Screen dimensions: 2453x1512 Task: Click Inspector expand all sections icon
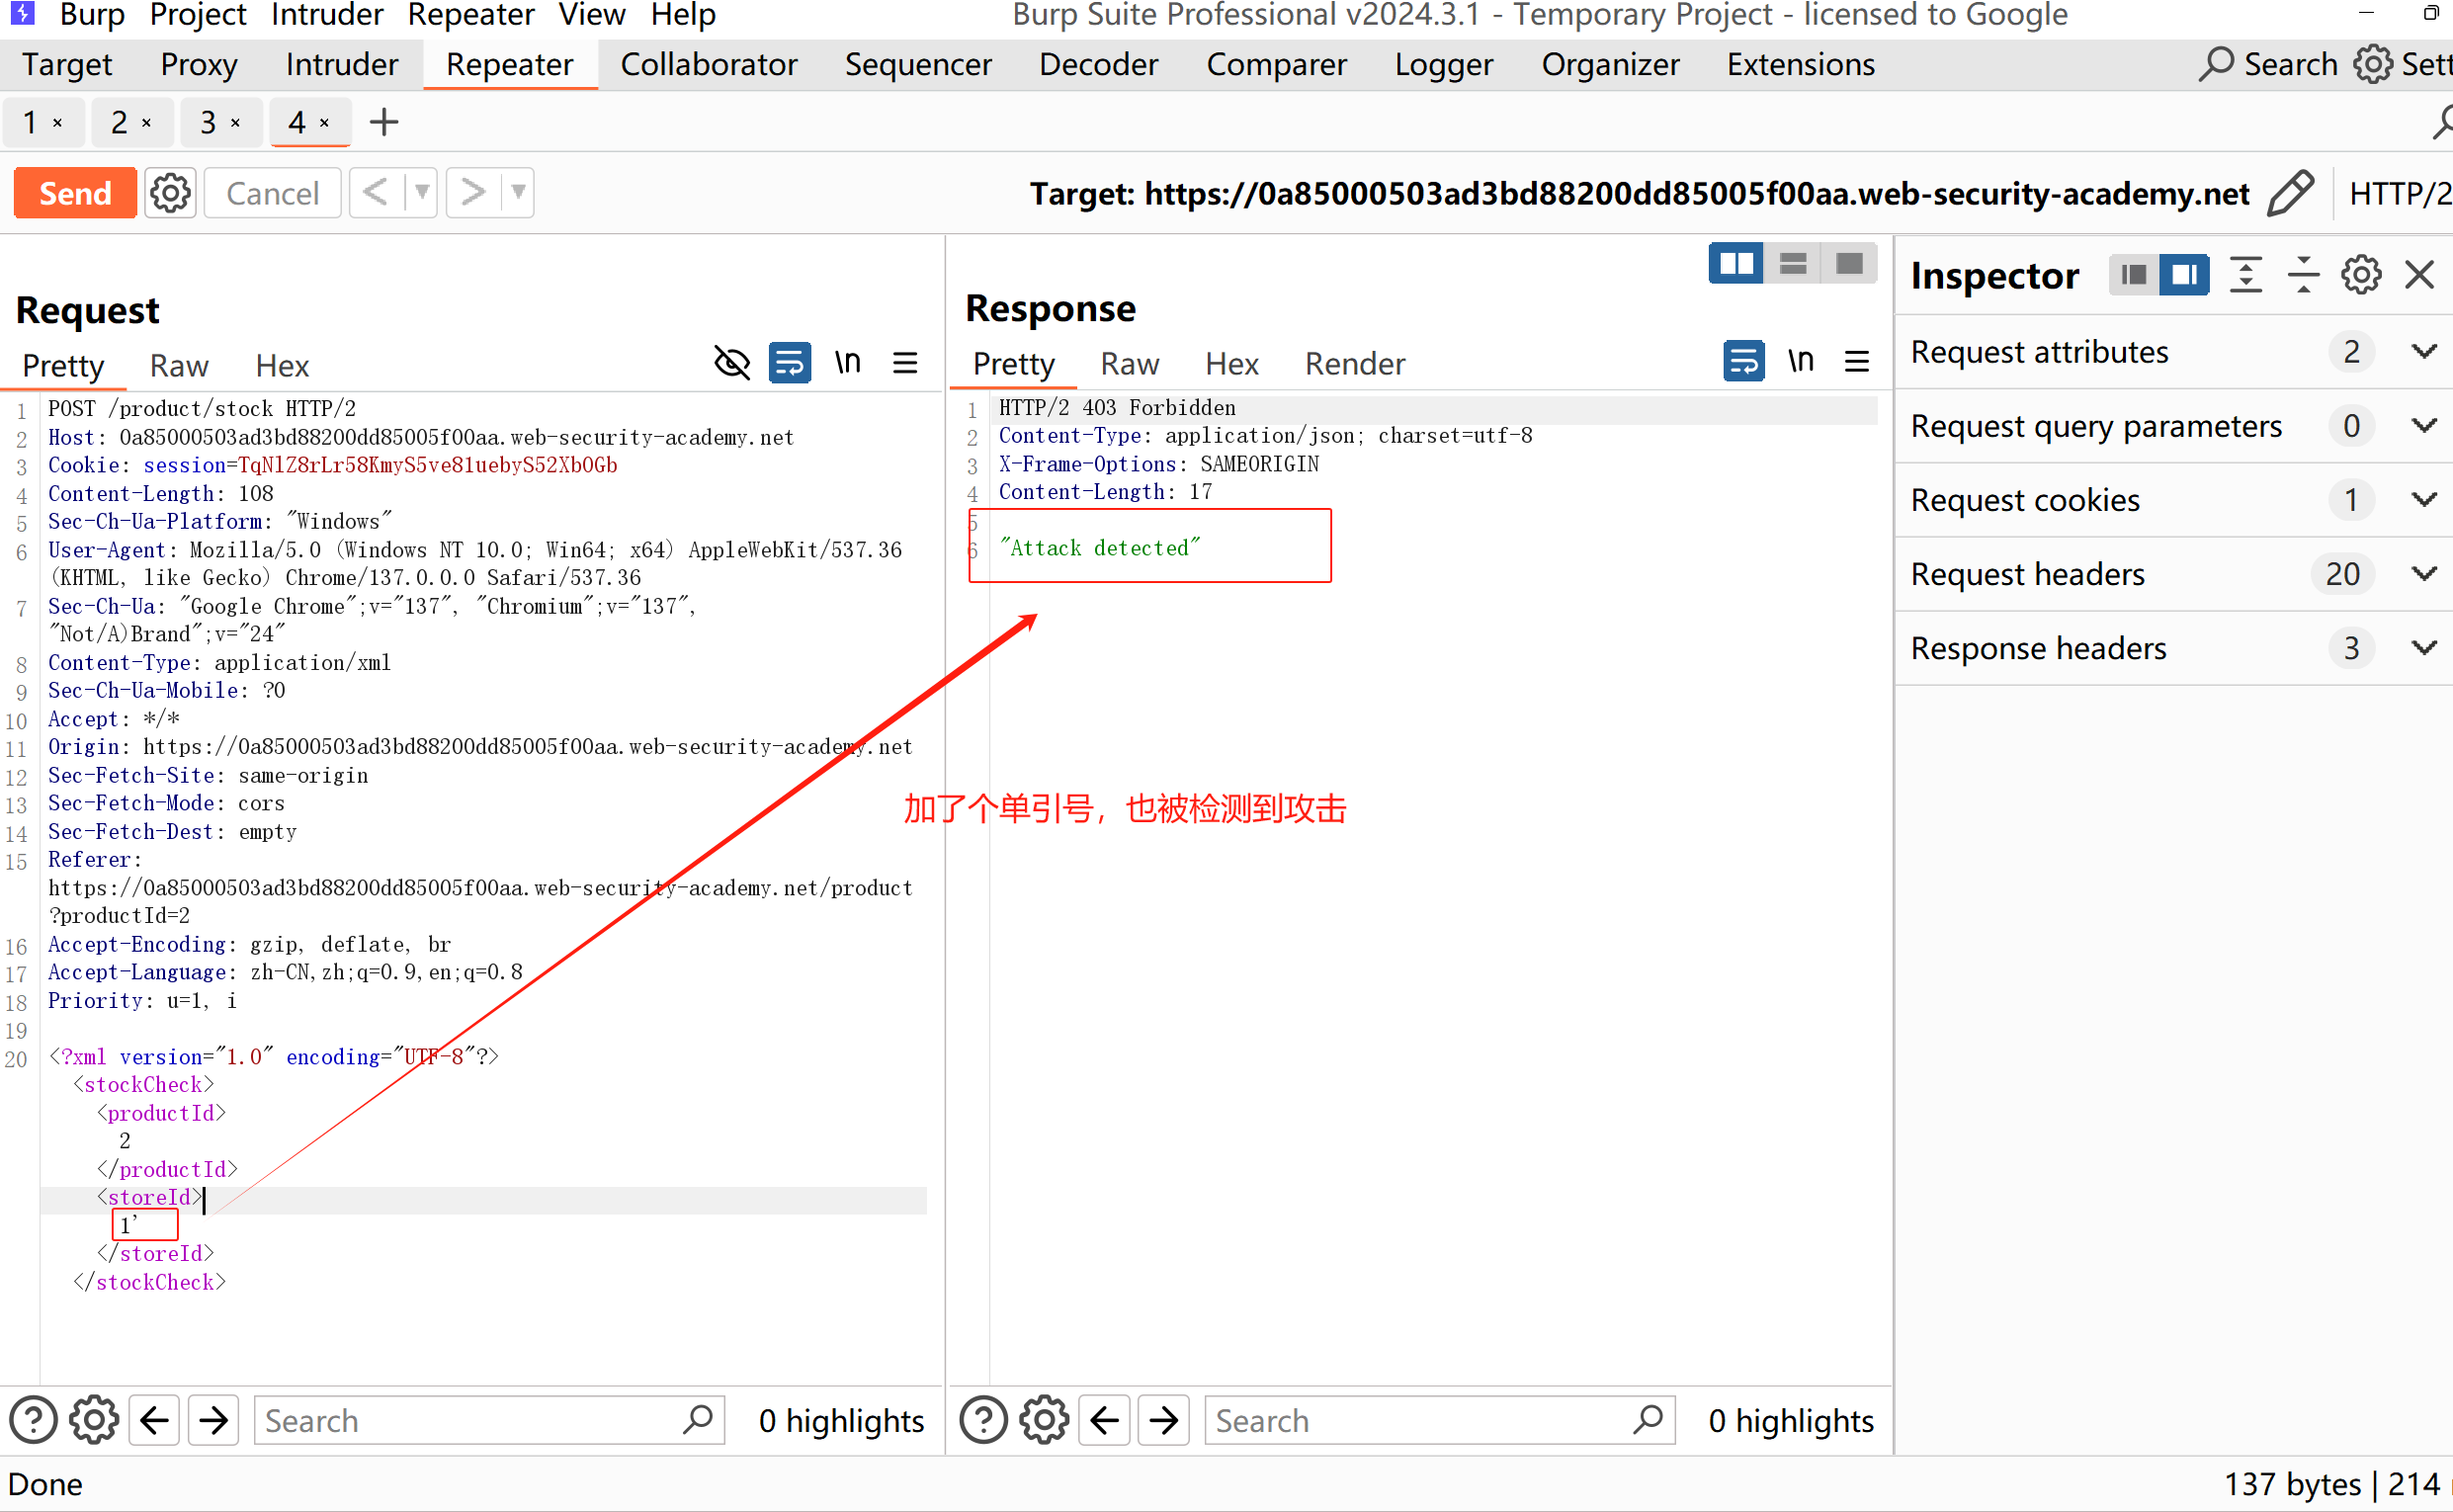click(2246, 275)
